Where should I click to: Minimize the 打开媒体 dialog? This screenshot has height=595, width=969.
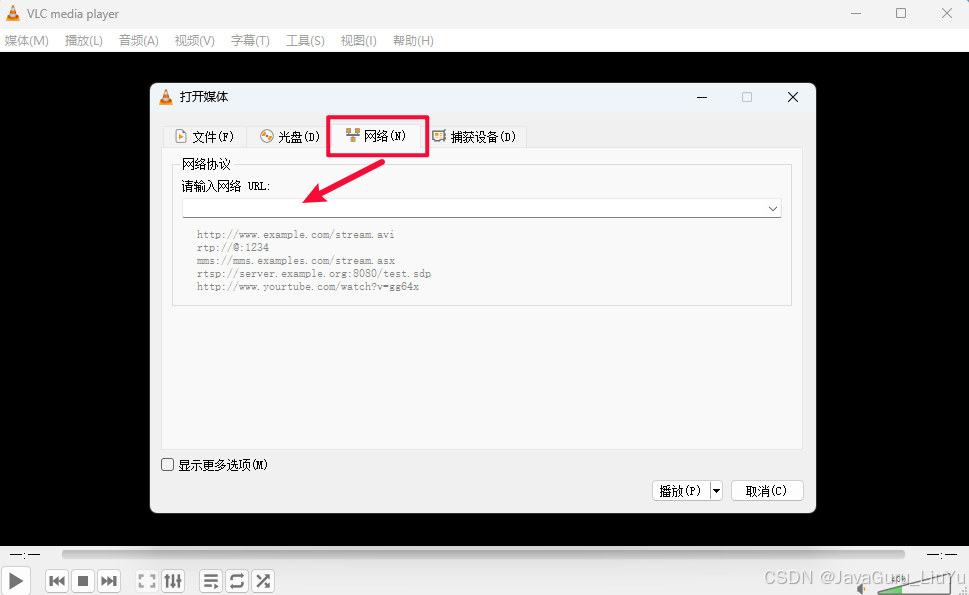click(x=702, y=97)
